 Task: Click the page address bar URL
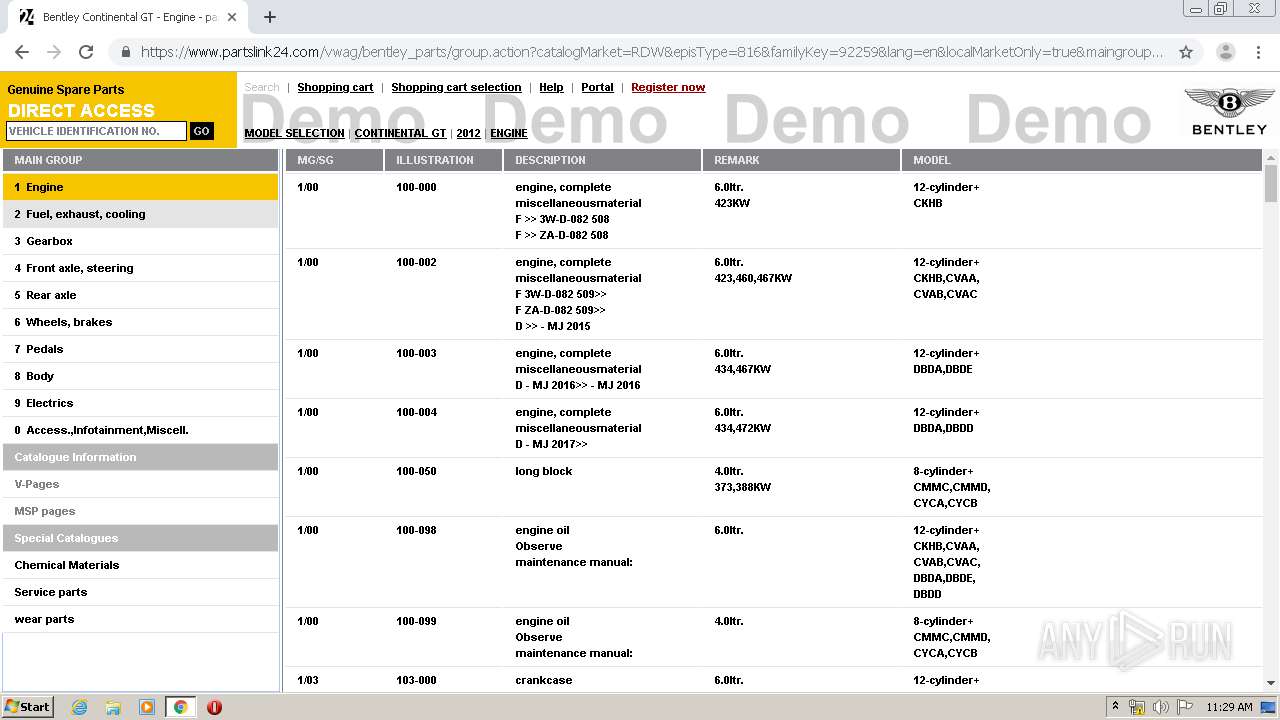tap(652, 52)
